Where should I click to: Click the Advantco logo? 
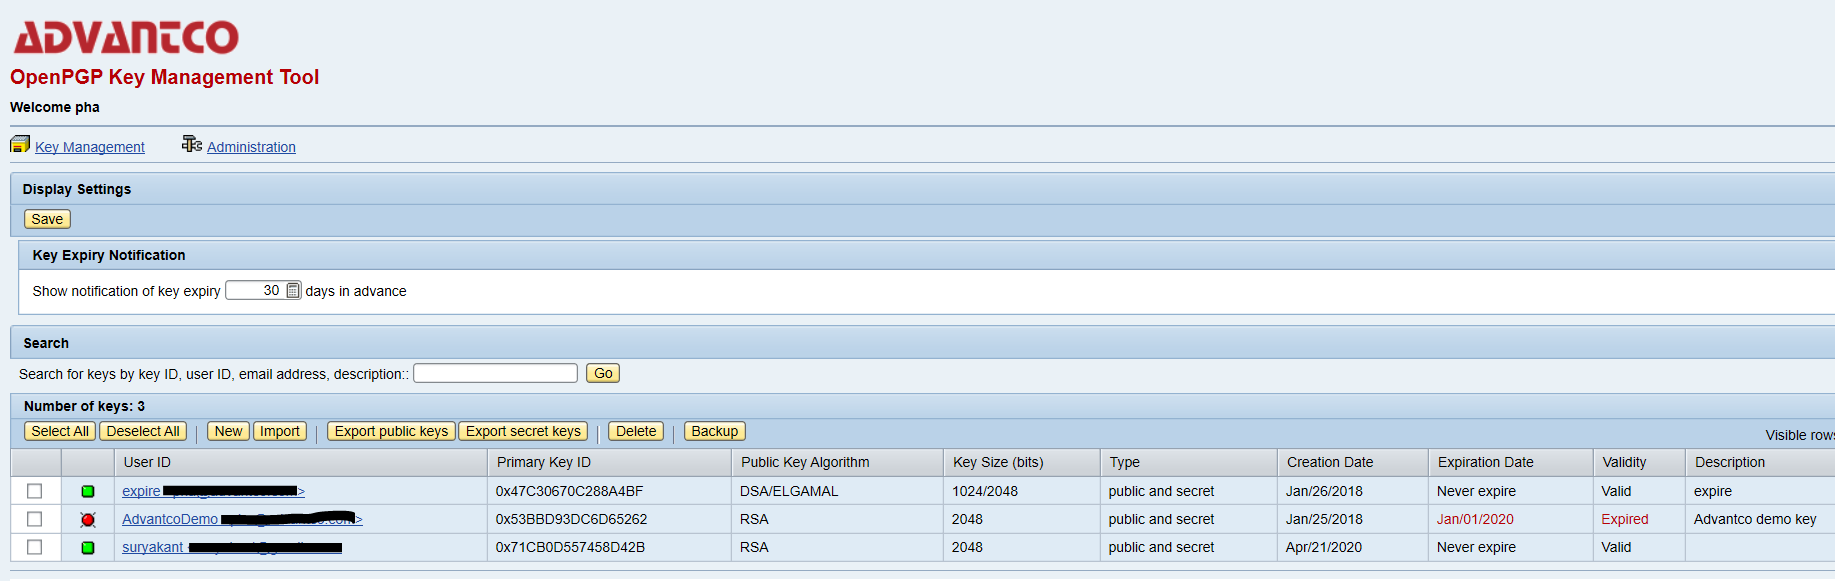(126, 38)
